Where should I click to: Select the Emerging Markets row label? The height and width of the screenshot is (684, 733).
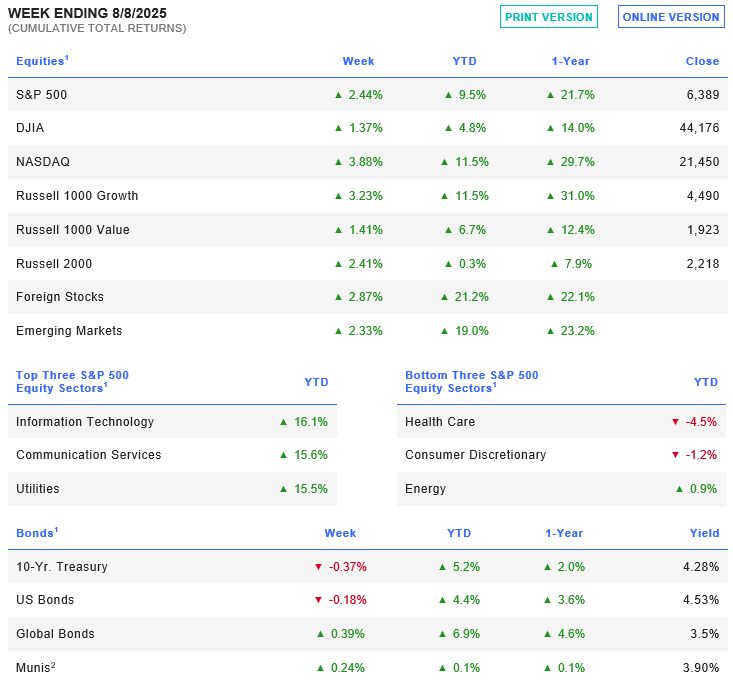(69, 331)
